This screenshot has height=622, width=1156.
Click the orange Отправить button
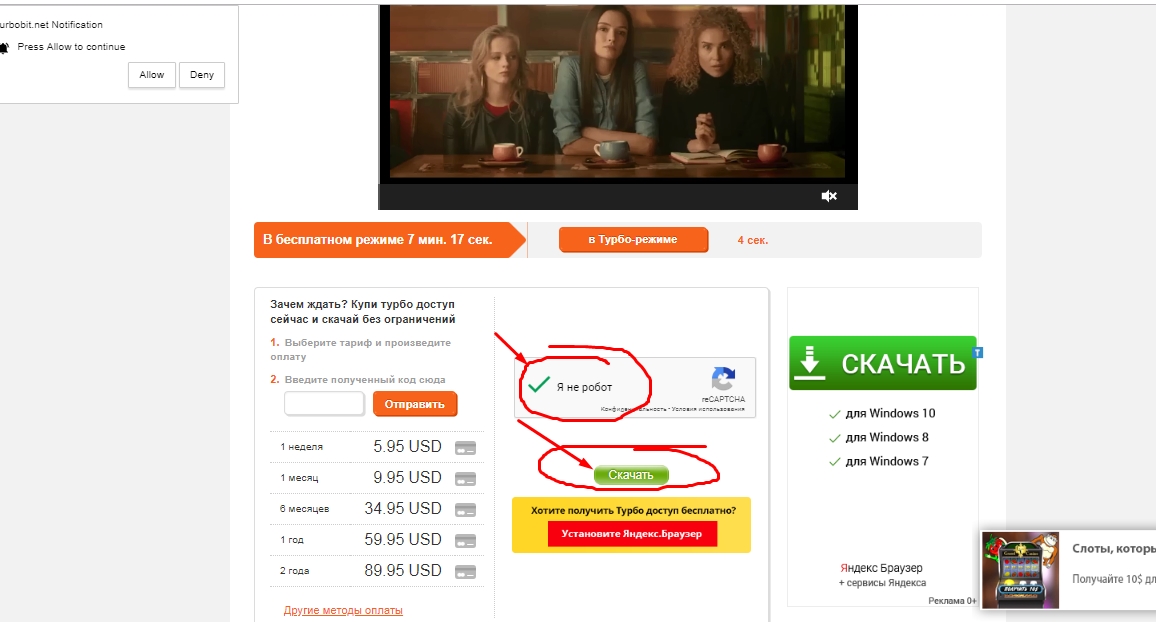(x=415, y=404)
